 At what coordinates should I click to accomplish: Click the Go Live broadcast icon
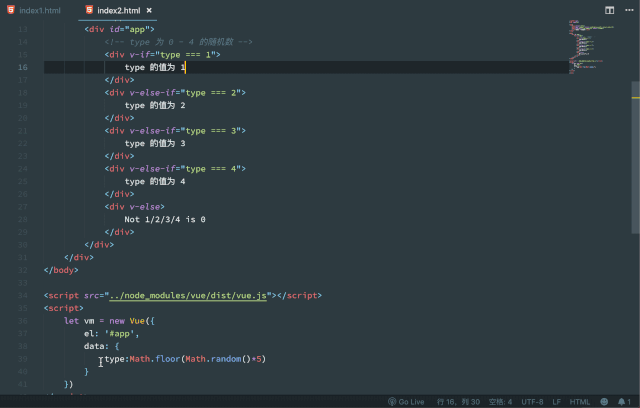[392, 402]
